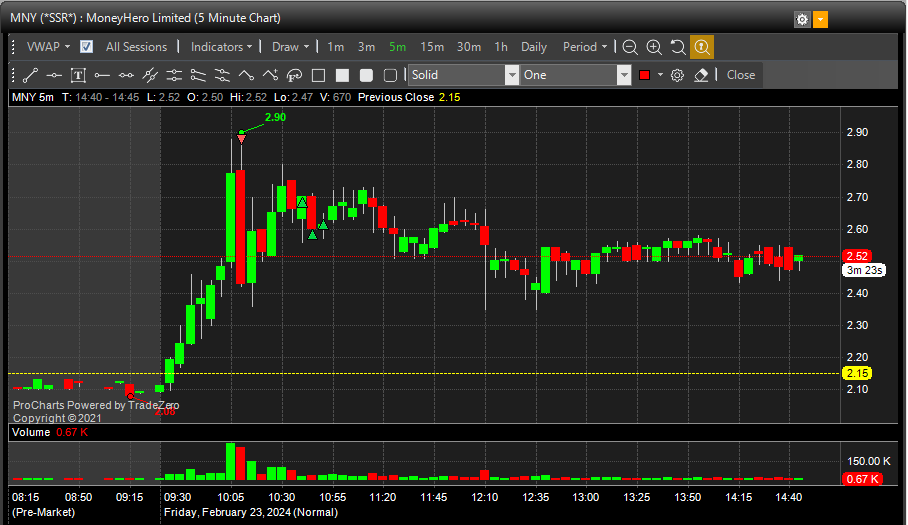Select the horizontal line drawing tool
This screenshot has height=525, width=908.
(x=54, y=75)
